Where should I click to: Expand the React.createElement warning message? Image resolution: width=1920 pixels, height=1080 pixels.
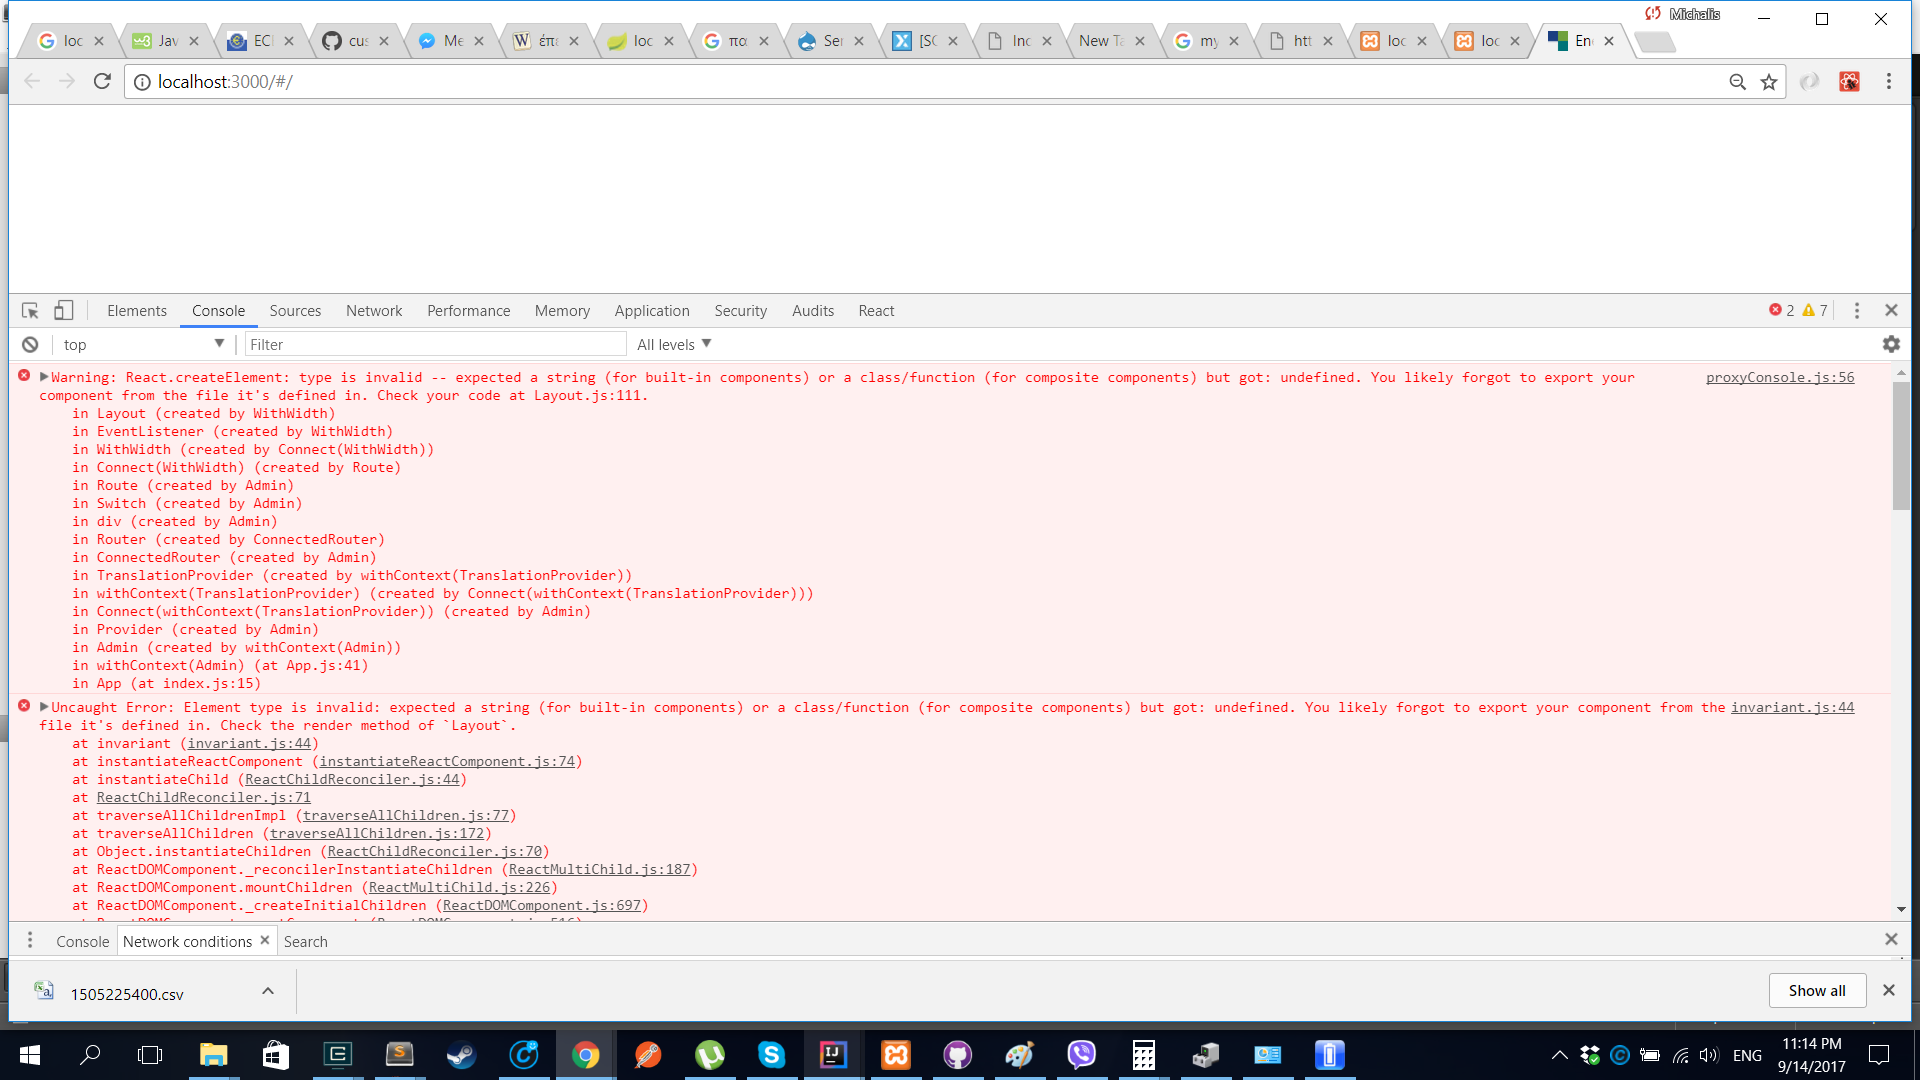44,377
